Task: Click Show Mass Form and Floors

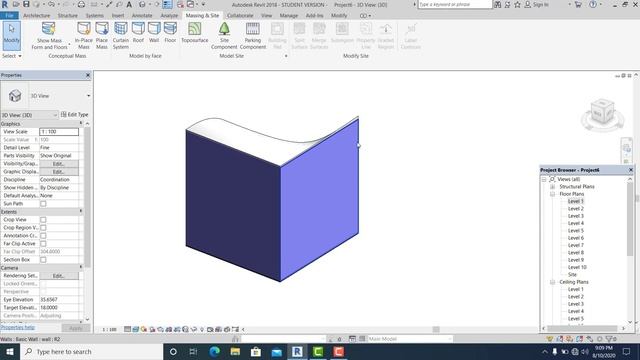Action: pyautogui.click(x=49, y=36)
